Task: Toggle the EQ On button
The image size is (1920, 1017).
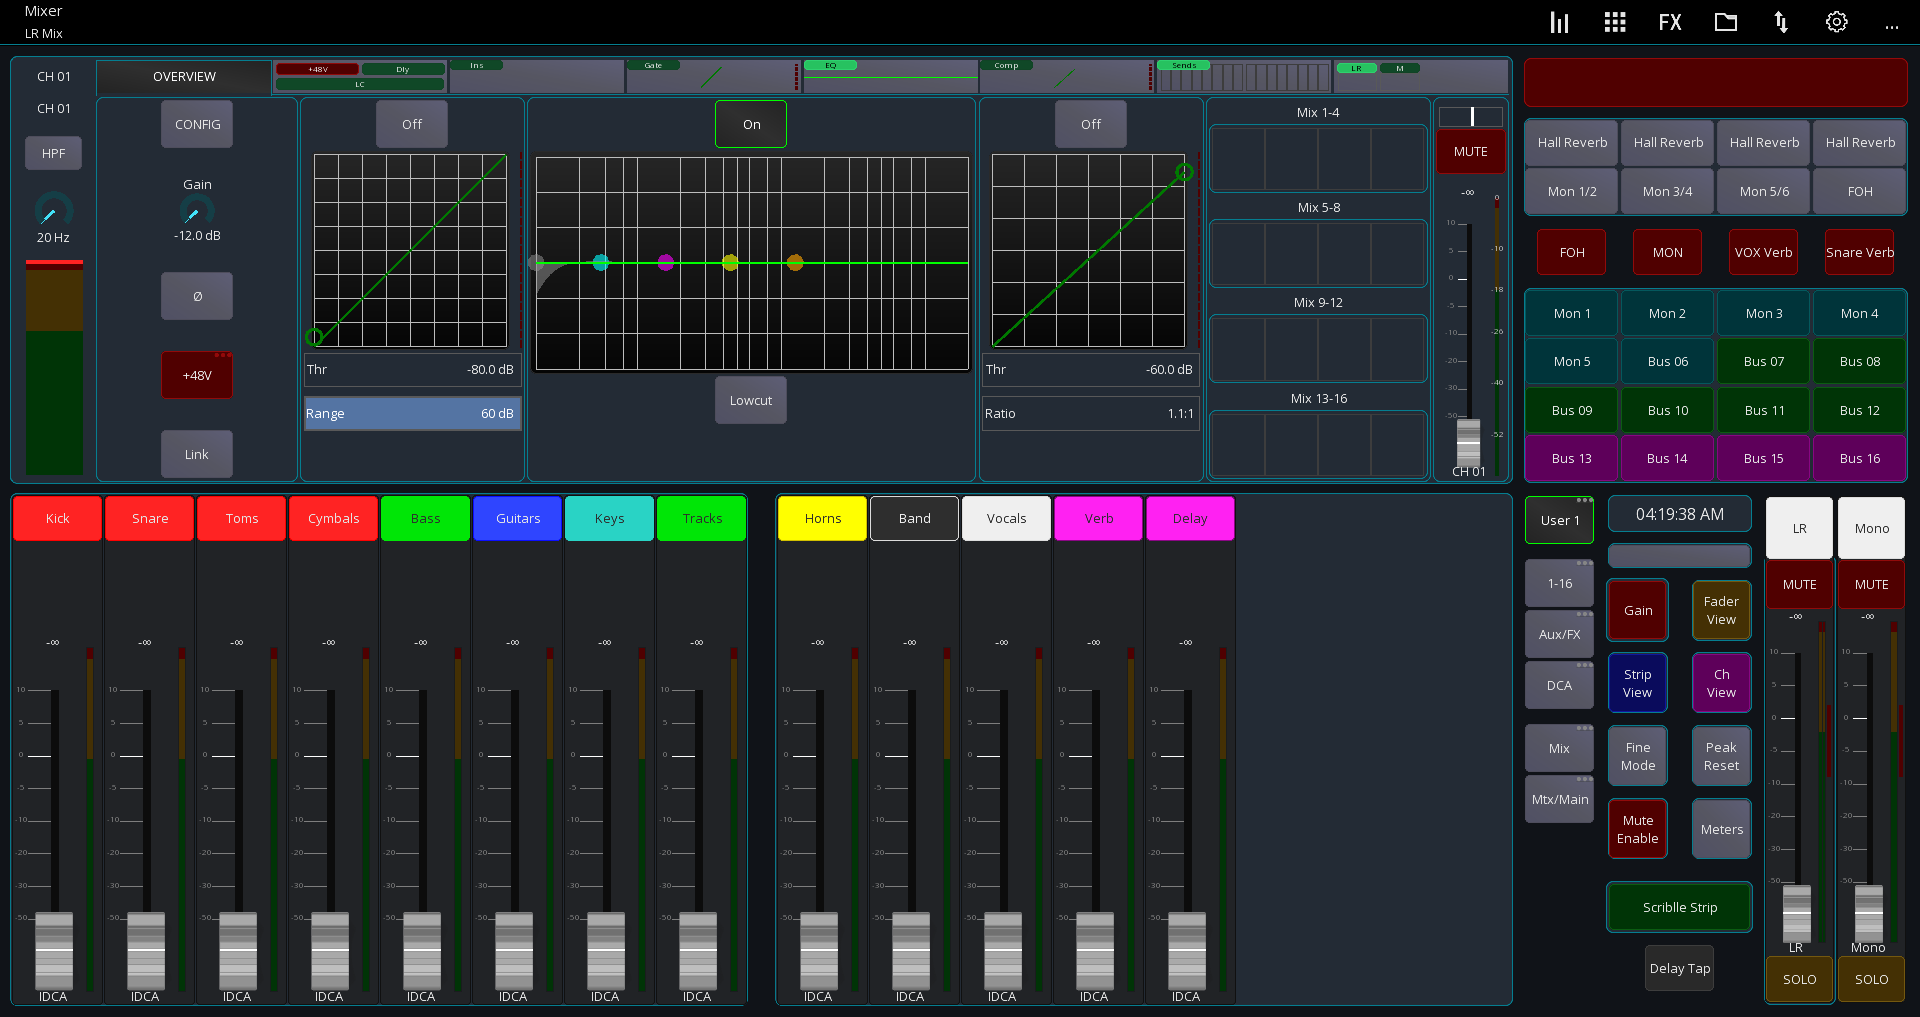Action: (751, 124)
